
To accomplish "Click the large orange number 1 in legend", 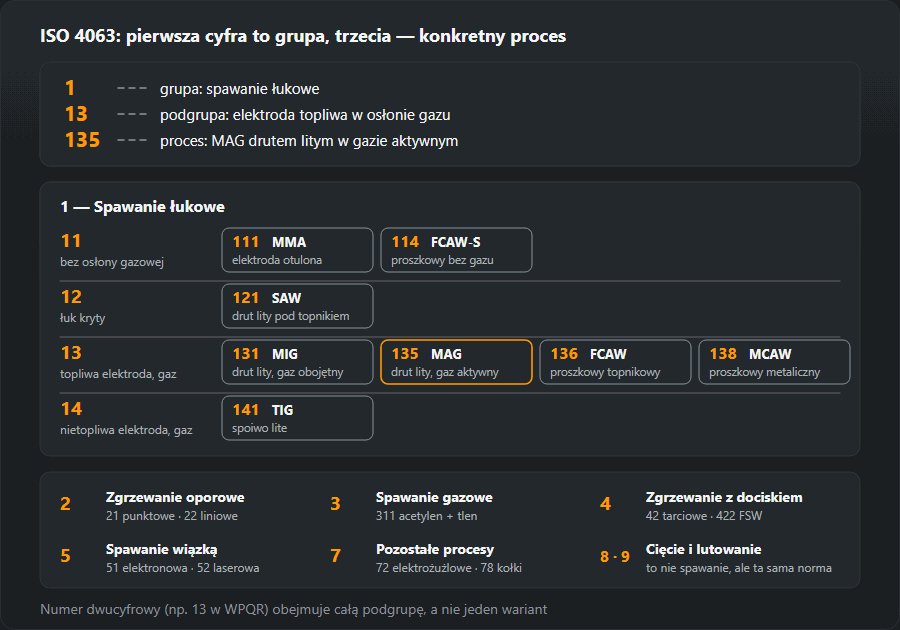I will coord(70,88).
